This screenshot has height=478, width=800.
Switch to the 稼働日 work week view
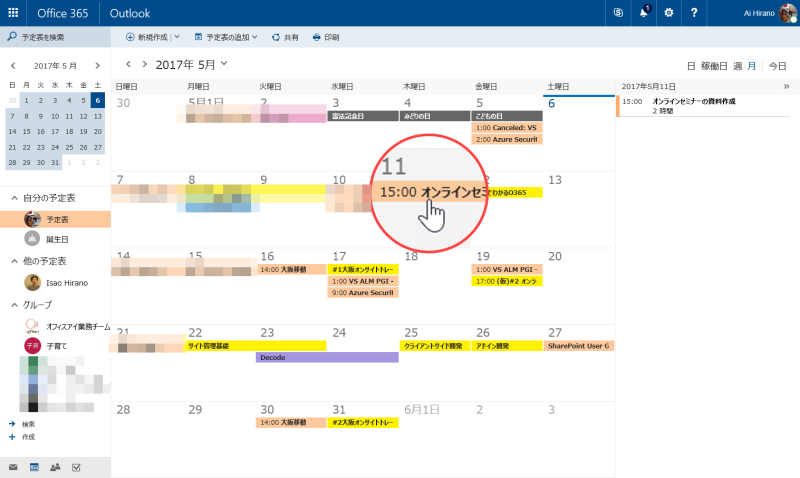click(714, 66)
